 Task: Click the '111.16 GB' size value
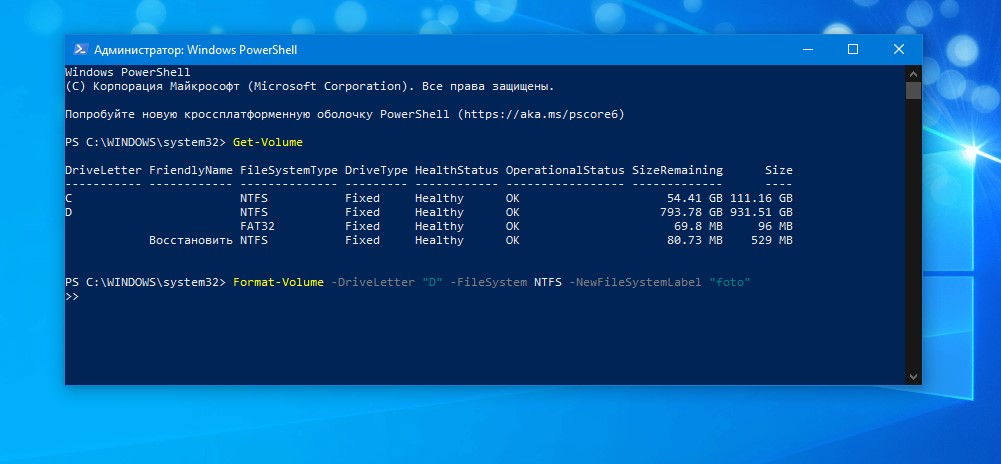(x=762, y=198)
